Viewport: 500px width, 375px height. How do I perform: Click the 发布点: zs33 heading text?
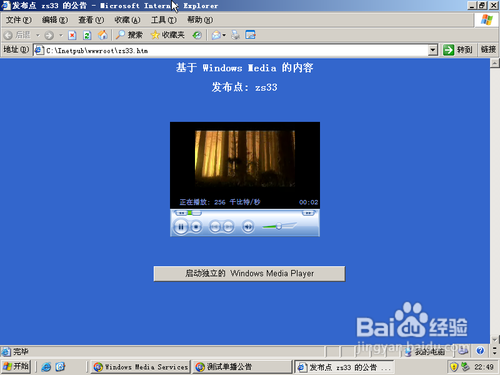coord(244,87)
